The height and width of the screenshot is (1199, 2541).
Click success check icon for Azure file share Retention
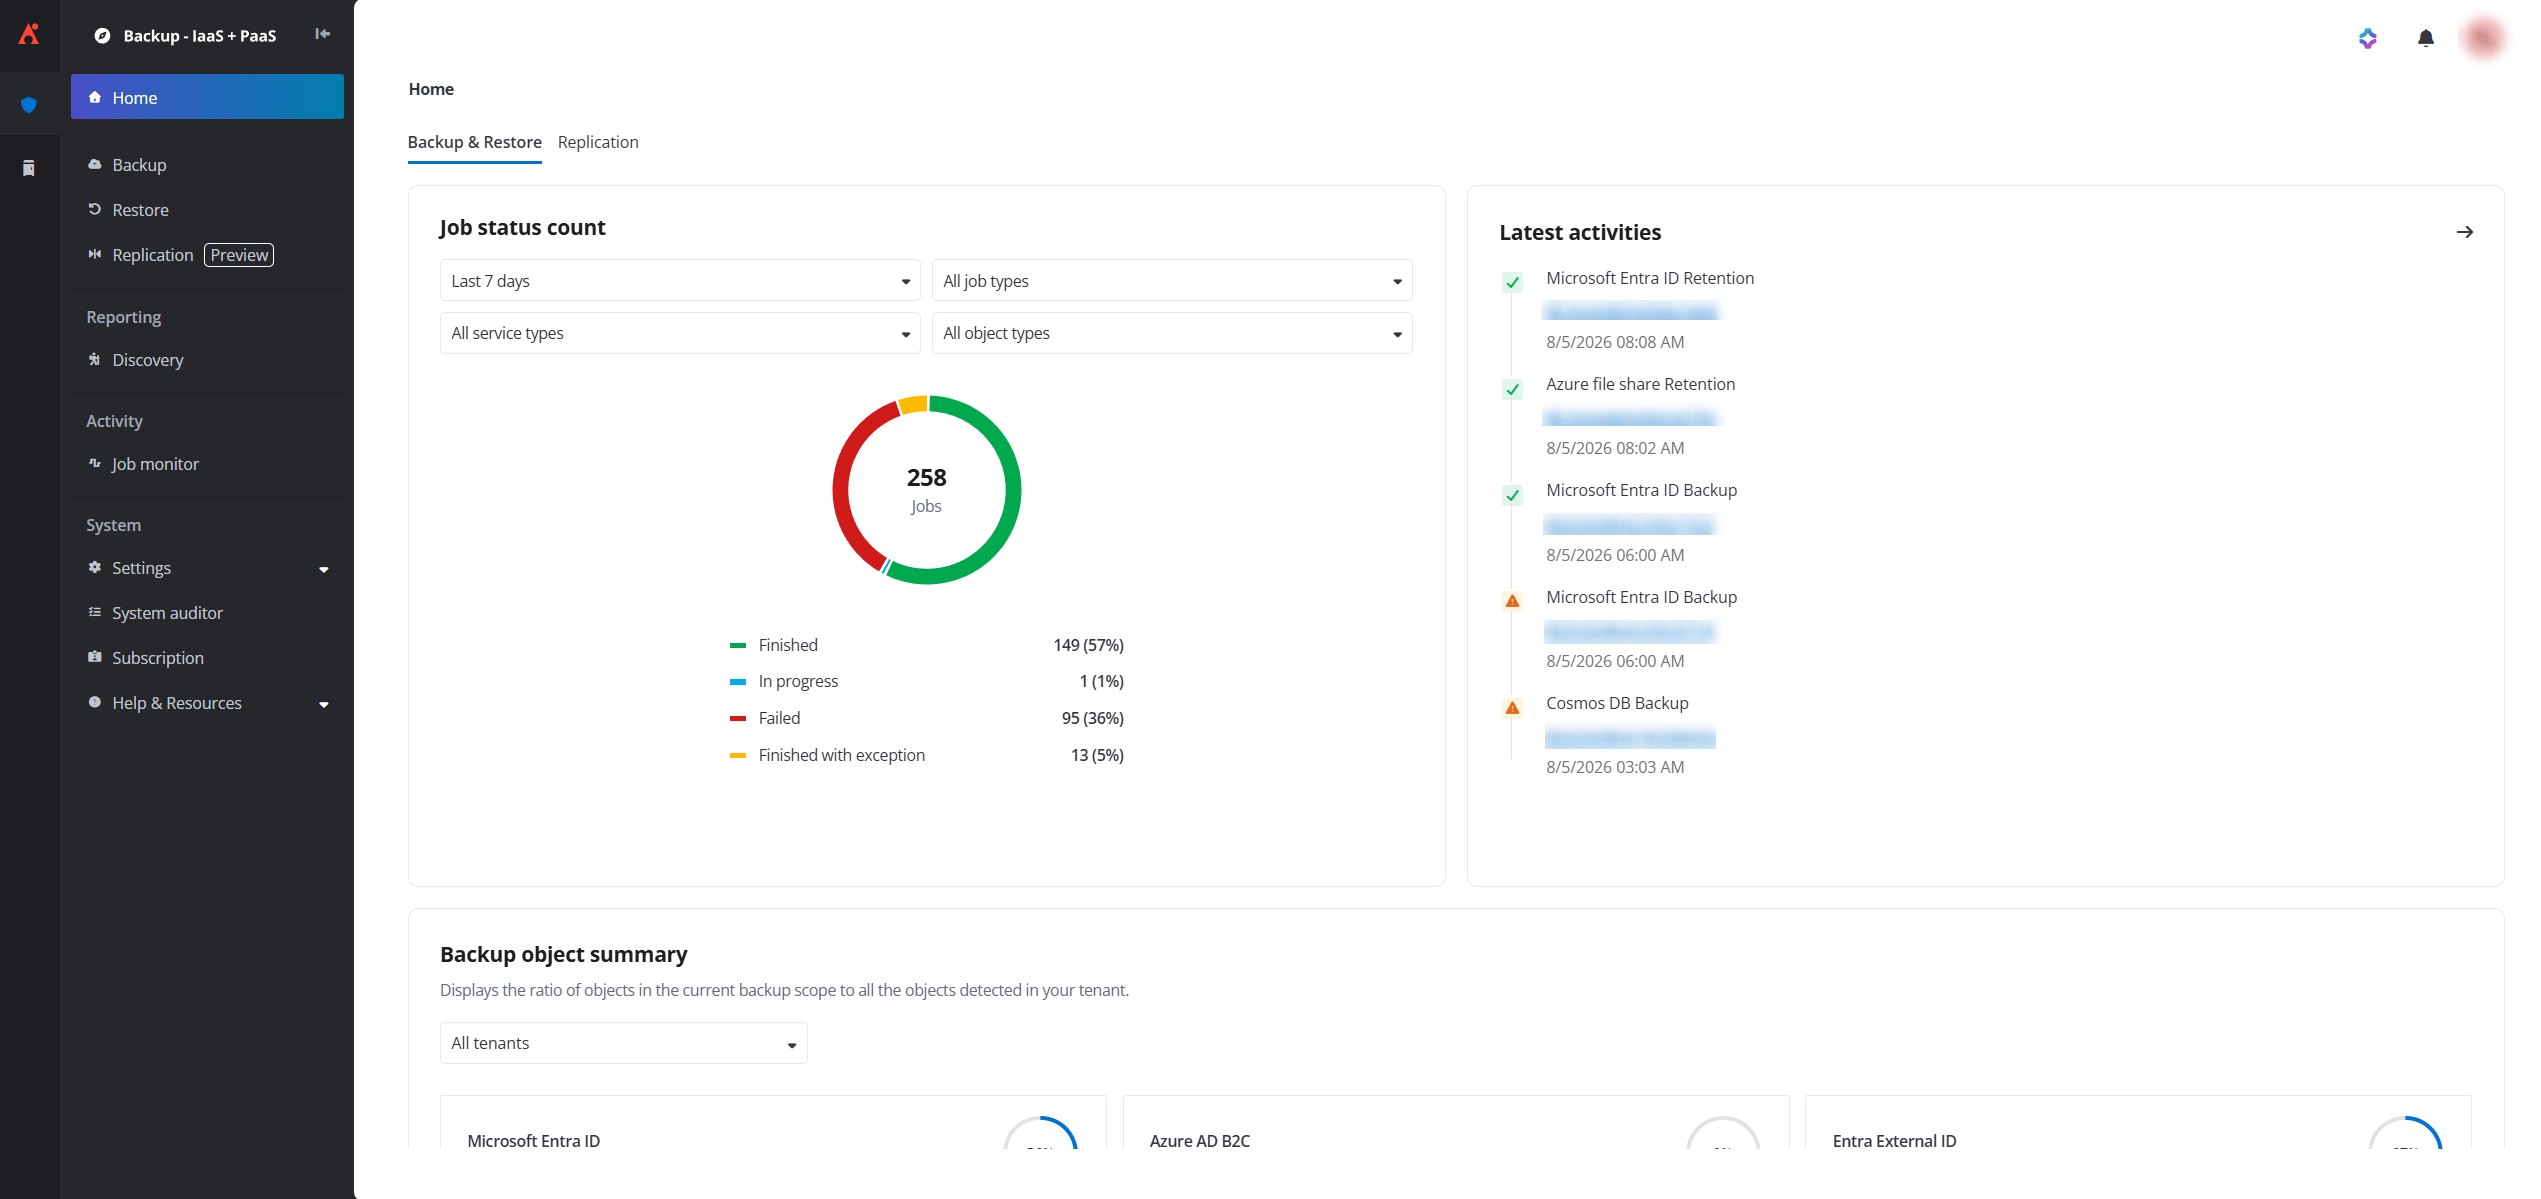click(x=1512, y=389)
